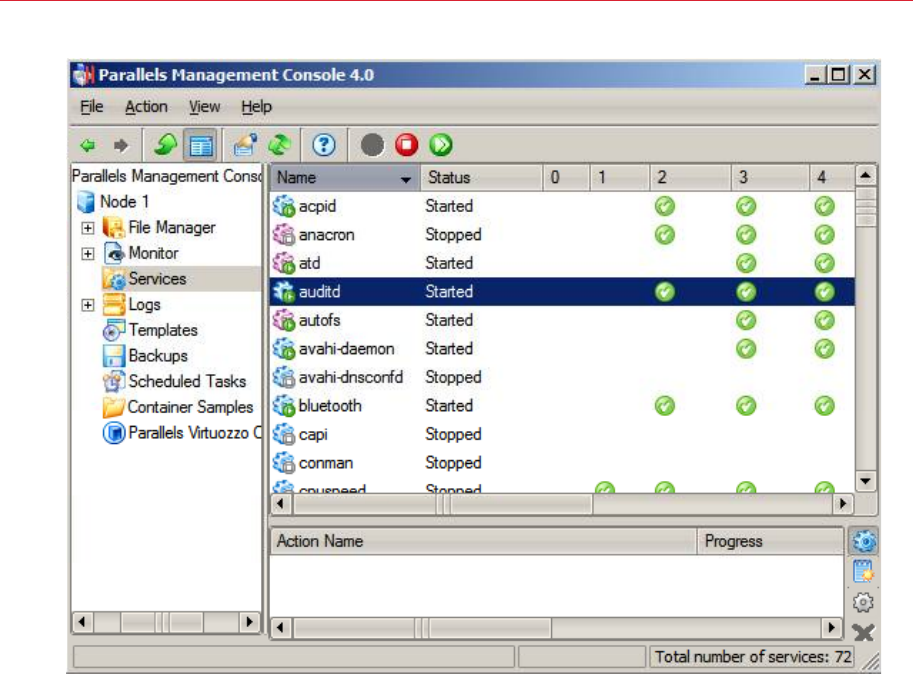Click the blue gear icon beside Action panel

tap(864, 541)
